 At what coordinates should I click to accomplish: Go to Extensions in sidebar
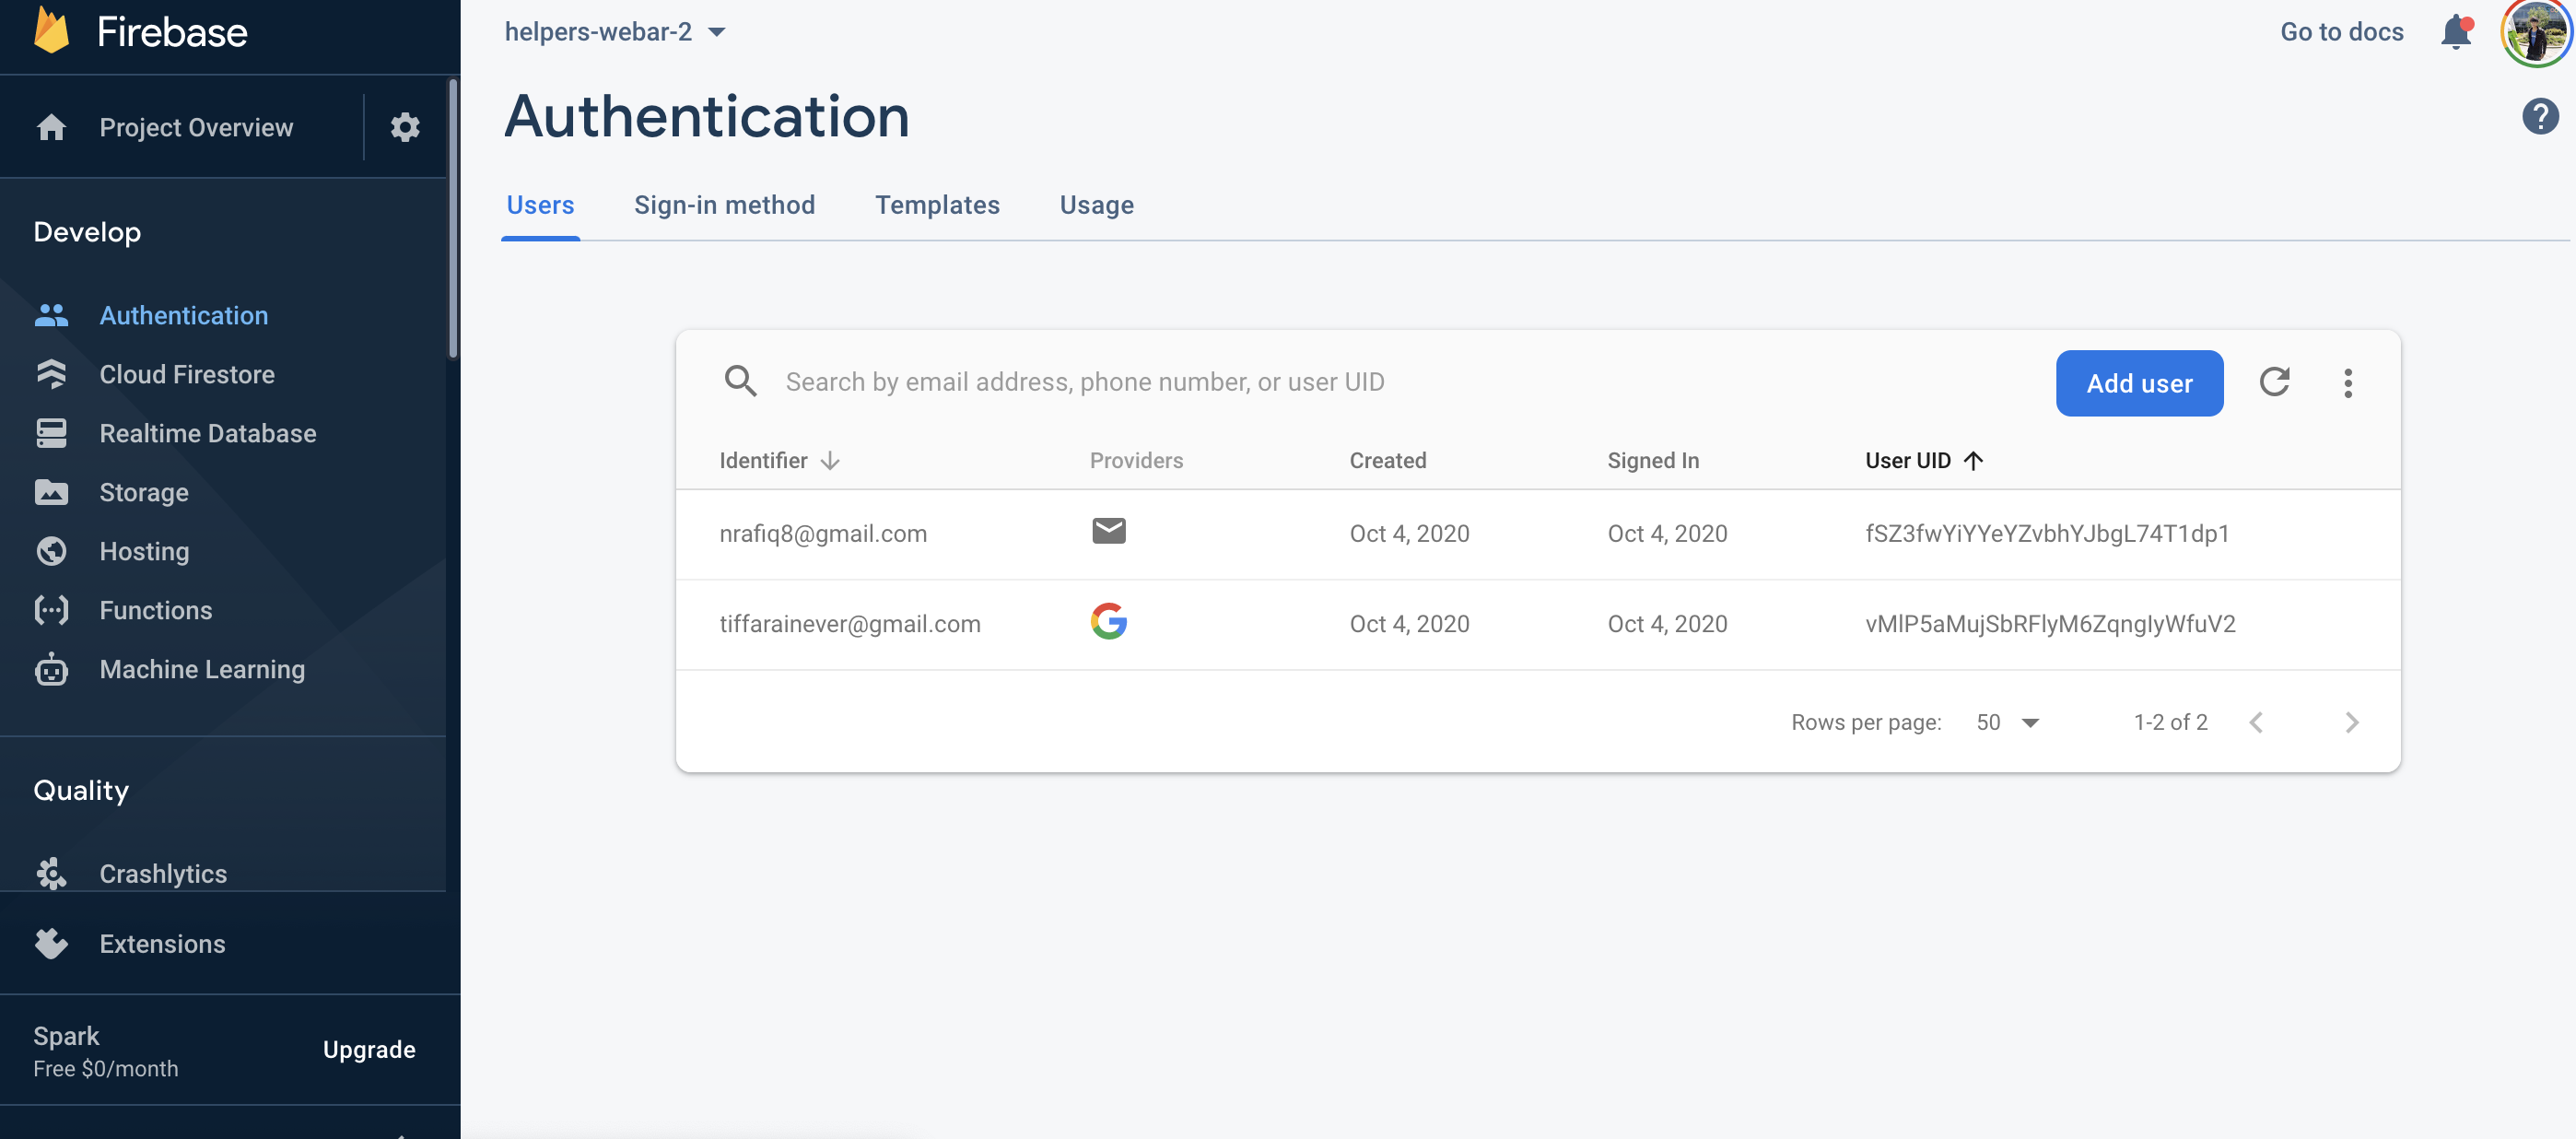162,943
